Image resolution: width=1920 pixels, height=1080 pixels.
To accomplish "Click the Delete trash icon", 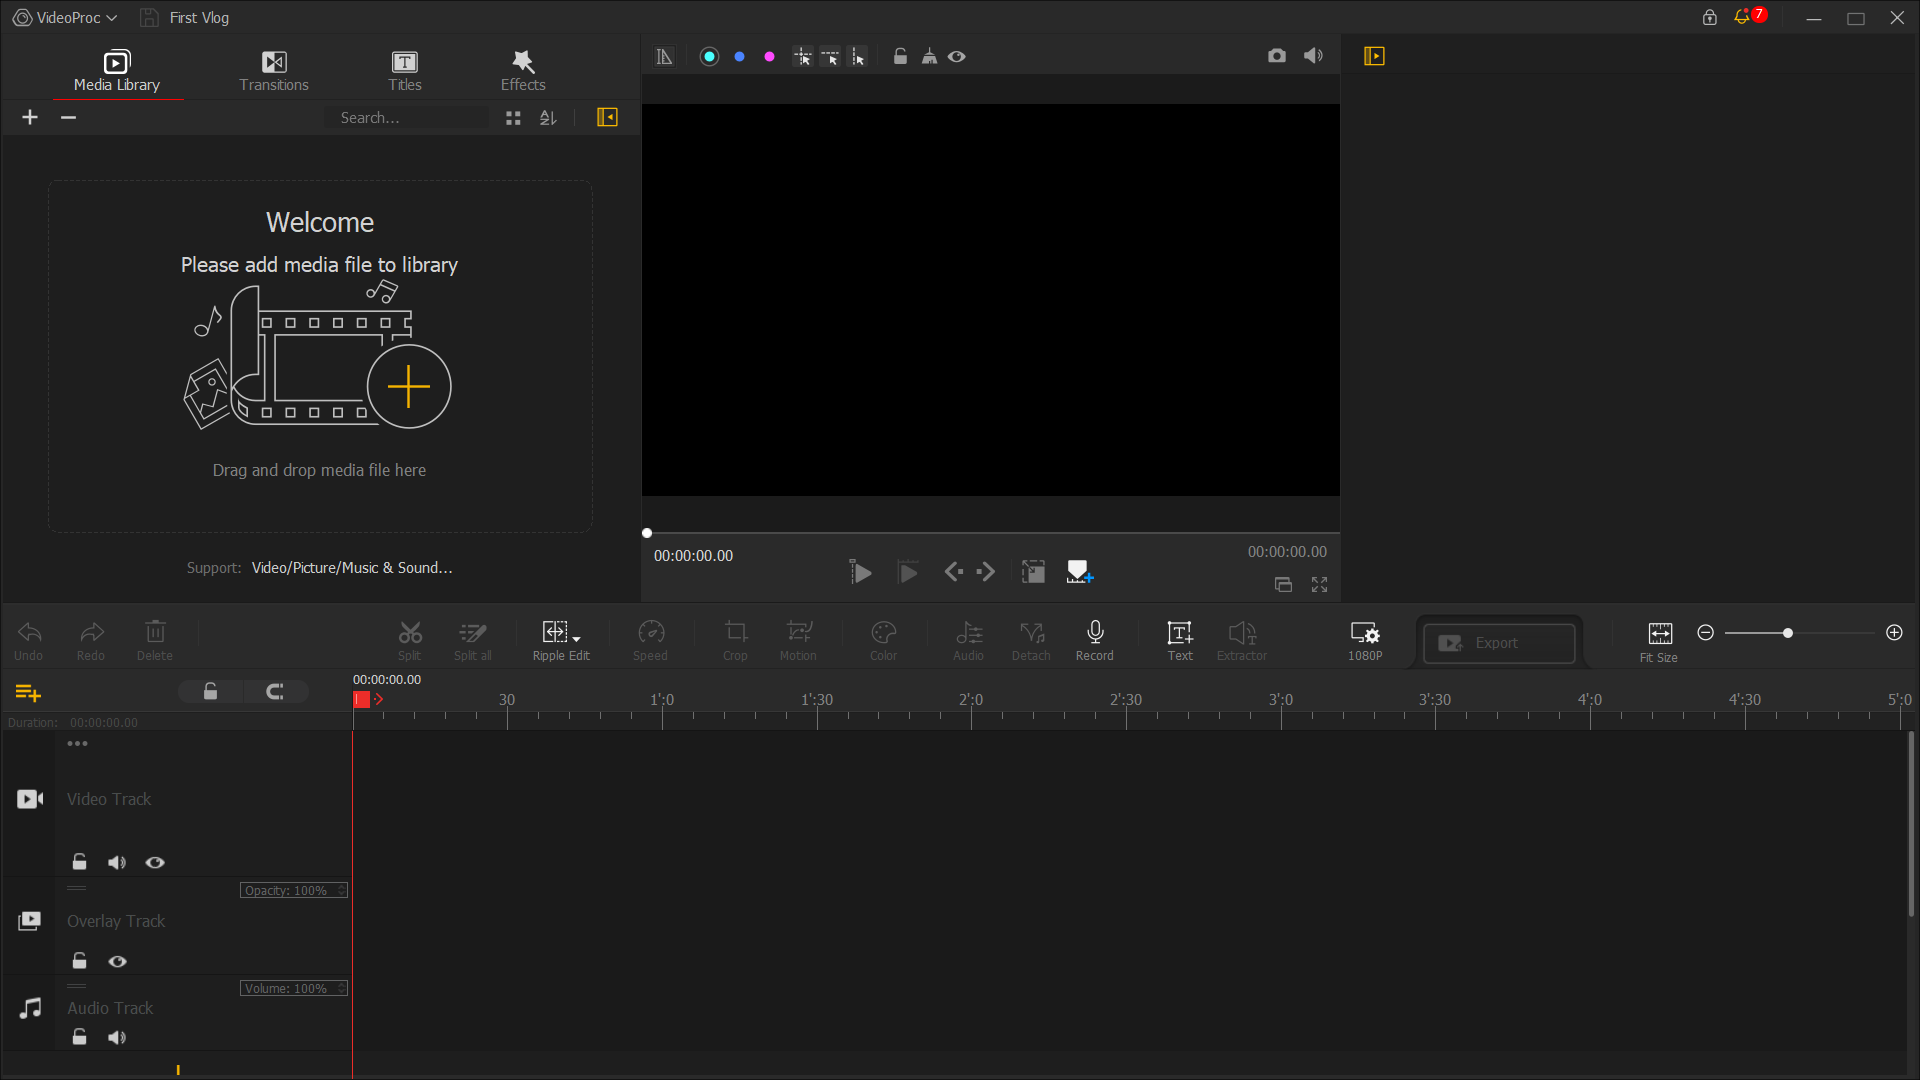I will click(x=155, y=641).
